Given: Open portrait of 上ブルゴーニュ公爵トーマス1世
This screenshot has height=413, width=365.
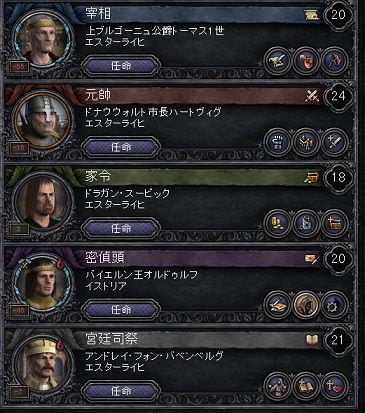Looking at the screenshot, I should pyautogui.click(x=43, y=38).
